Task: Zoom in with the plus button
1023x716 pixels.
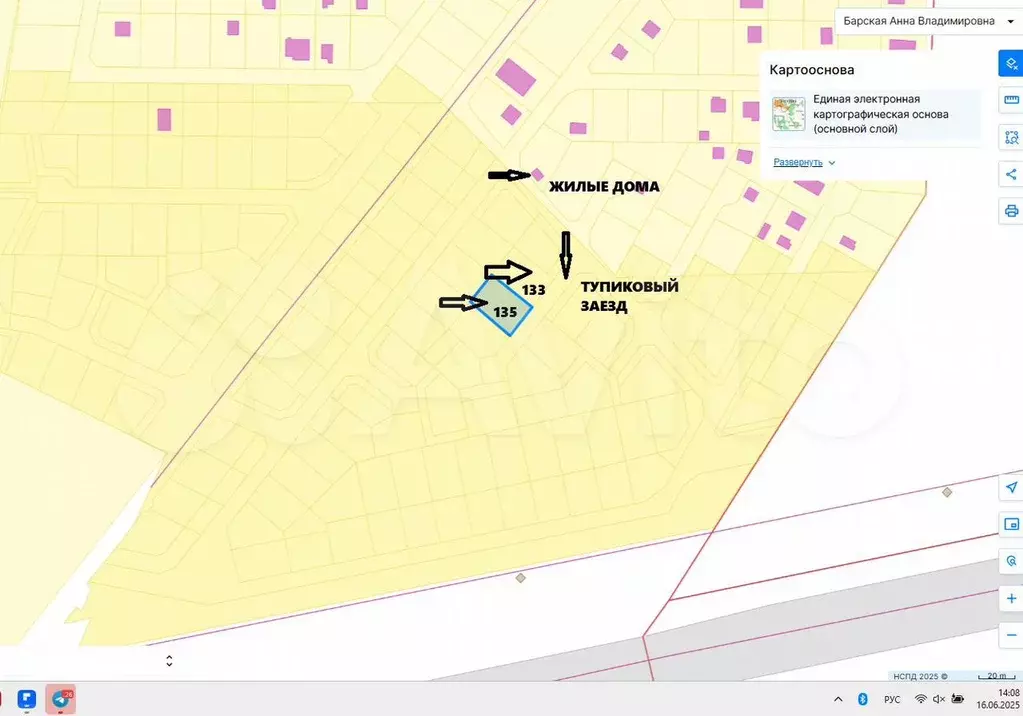Action: (x=1011, y=599)
